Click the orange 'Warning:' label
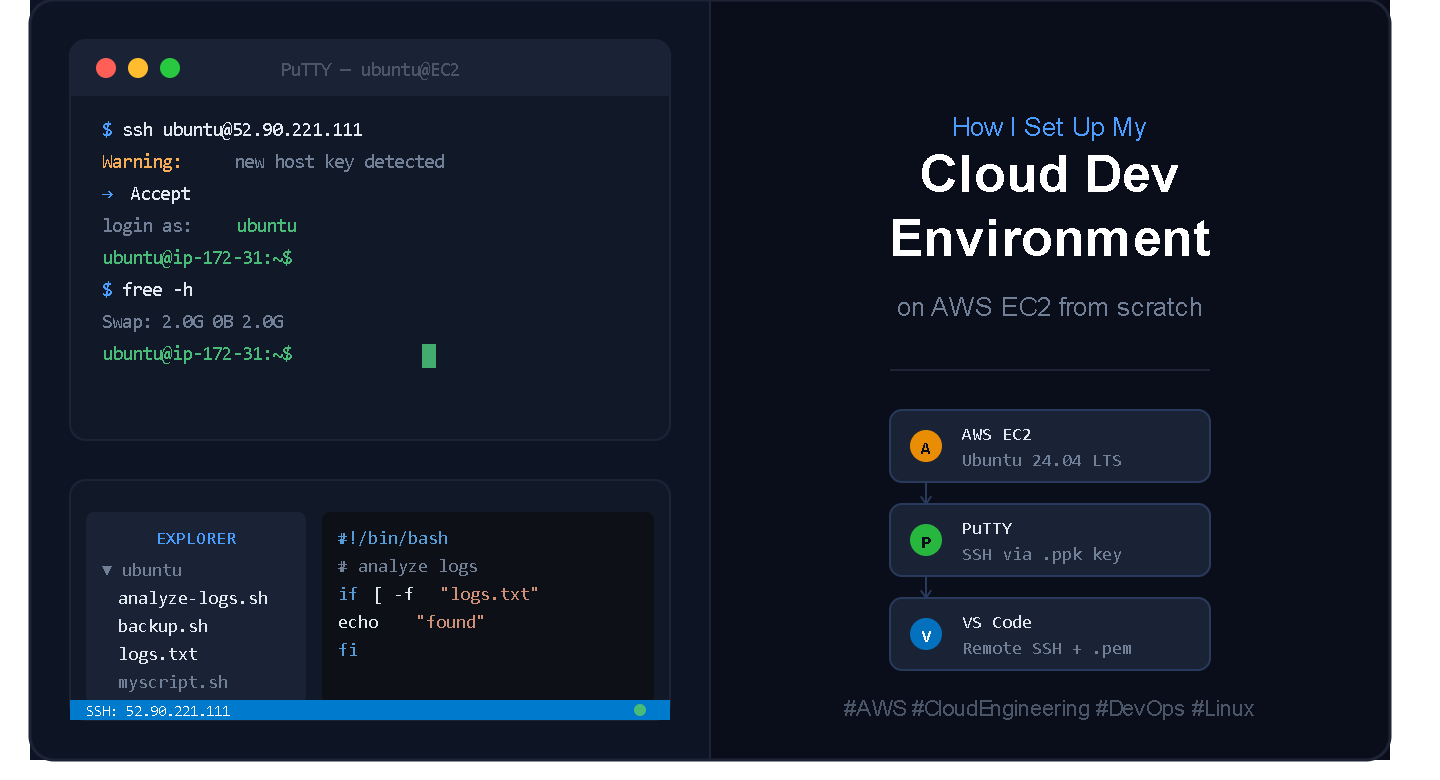 coord(142,162)
